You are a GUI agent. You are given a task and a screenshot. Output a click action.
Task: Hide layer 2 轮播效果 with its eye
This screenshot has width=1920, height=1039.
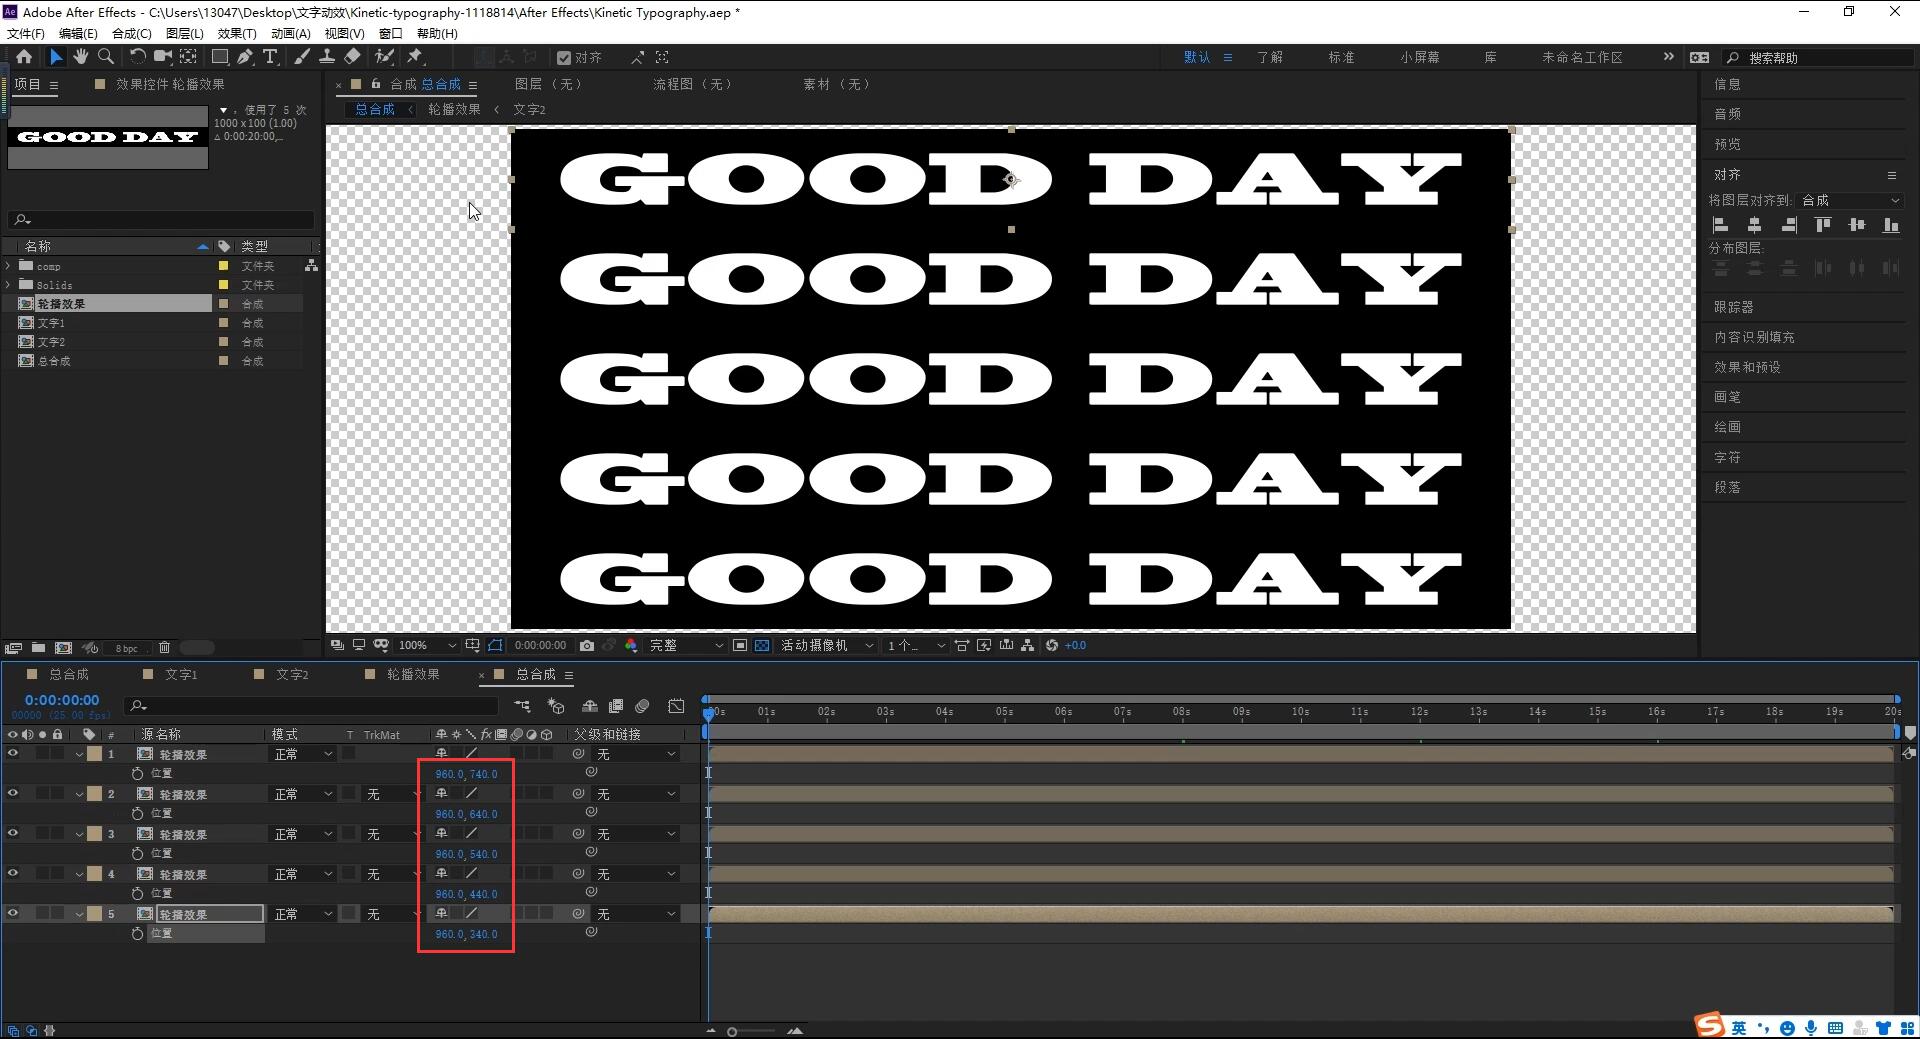(x=13, y=794)
